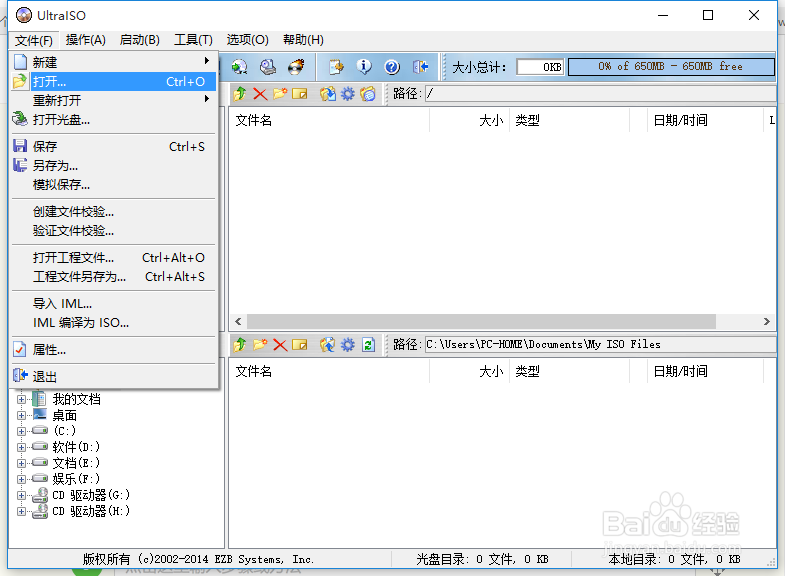Image resolution: width=785 pixels, height=576 pixels.
Task: Select 退出 menu entry
Action: point(114,376)
